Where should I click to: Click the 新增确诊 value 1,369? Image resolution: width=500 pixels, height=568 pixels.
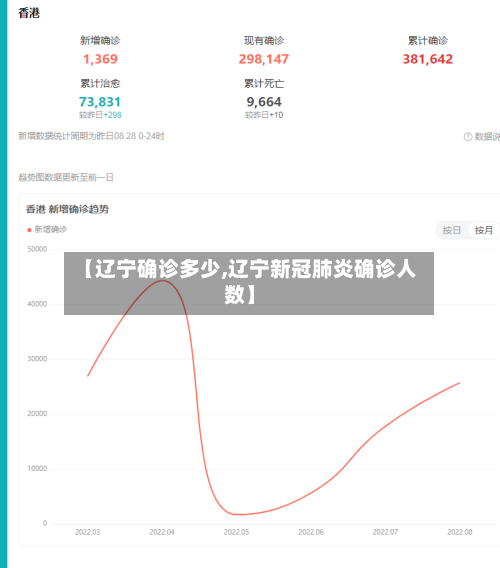[100, 59]
